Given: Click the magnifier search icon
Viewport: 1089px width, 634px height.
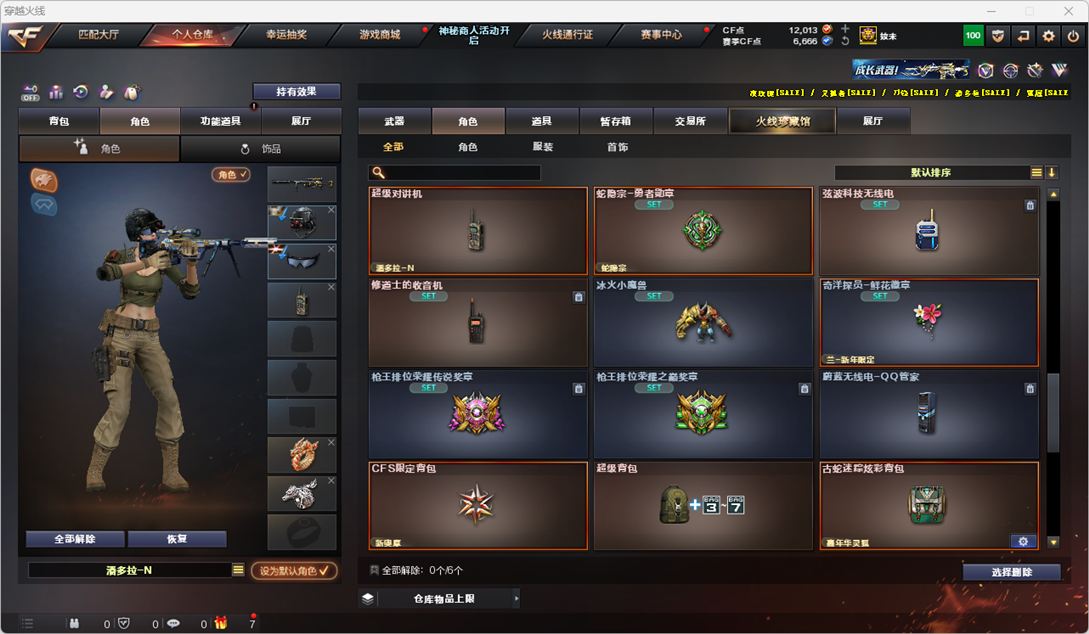Looking at the screenshot, I should point(379,173).
